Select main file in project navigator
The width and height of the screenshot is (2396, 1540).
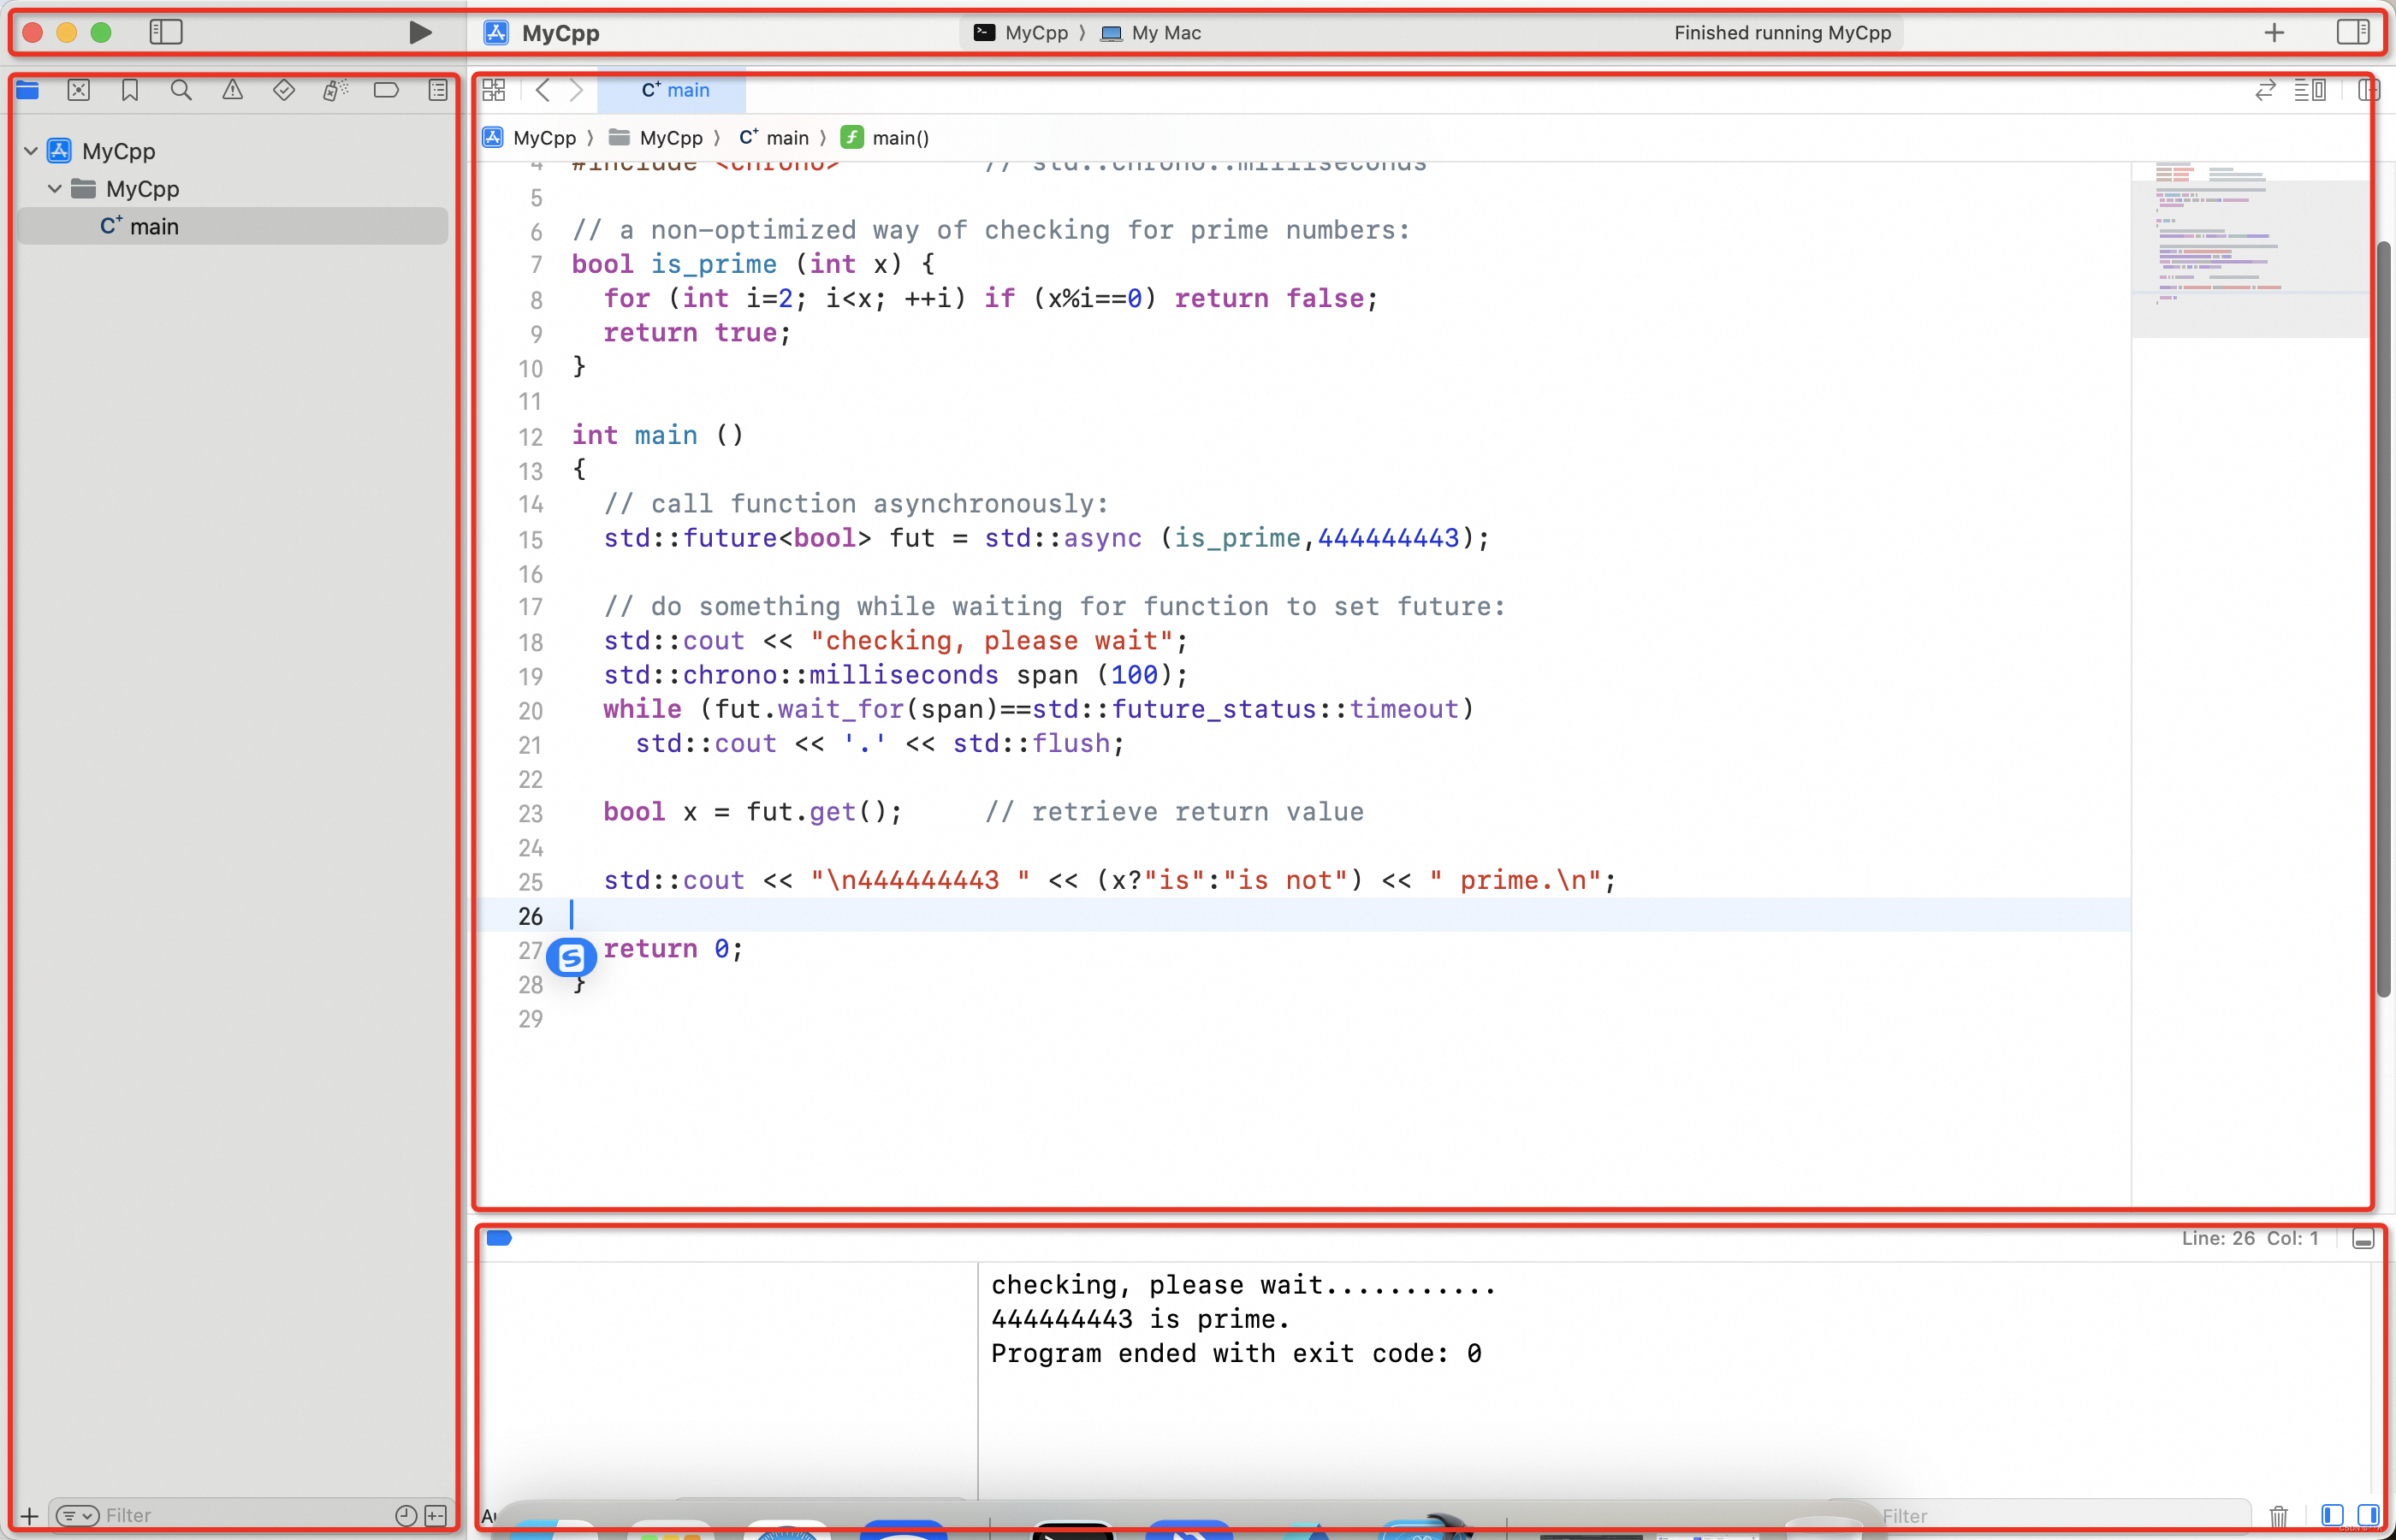click(x=153, y=227)
